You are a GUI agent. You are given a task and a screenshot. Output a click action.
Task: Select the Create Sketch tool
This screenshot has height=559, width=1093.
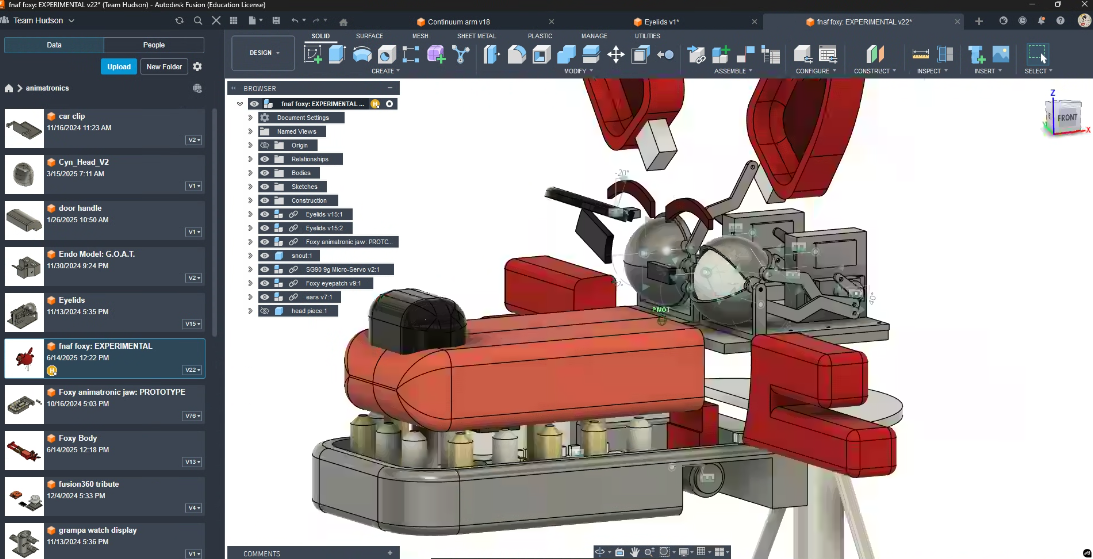pos(313,54)
